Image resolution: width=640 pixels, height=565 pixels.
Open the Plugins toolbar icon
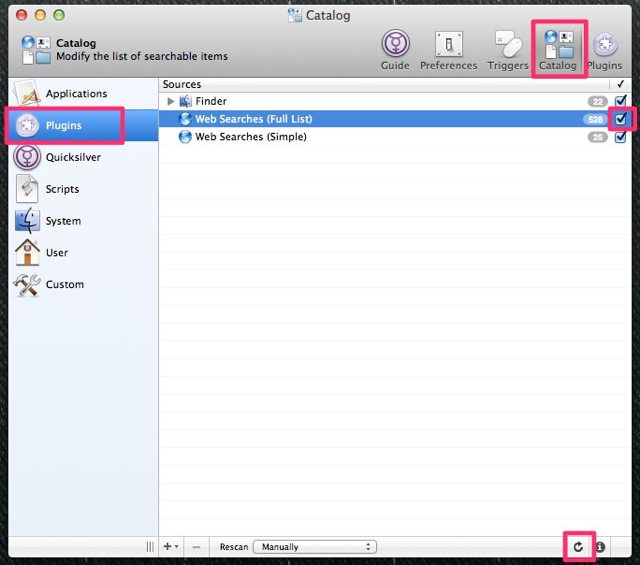pos(605,50)
